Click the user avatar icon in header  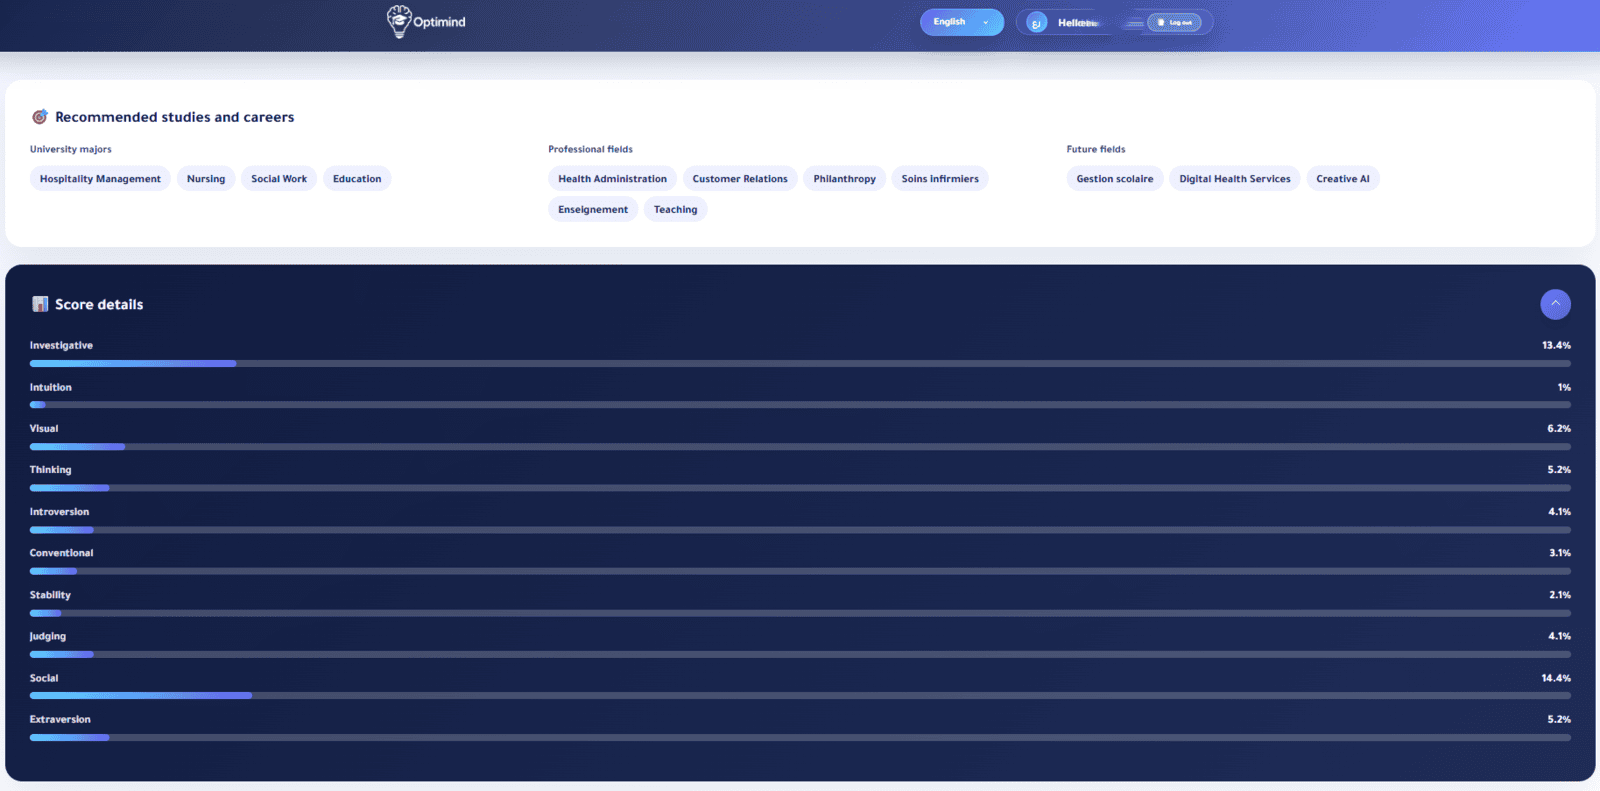[x=1037, y=23]
